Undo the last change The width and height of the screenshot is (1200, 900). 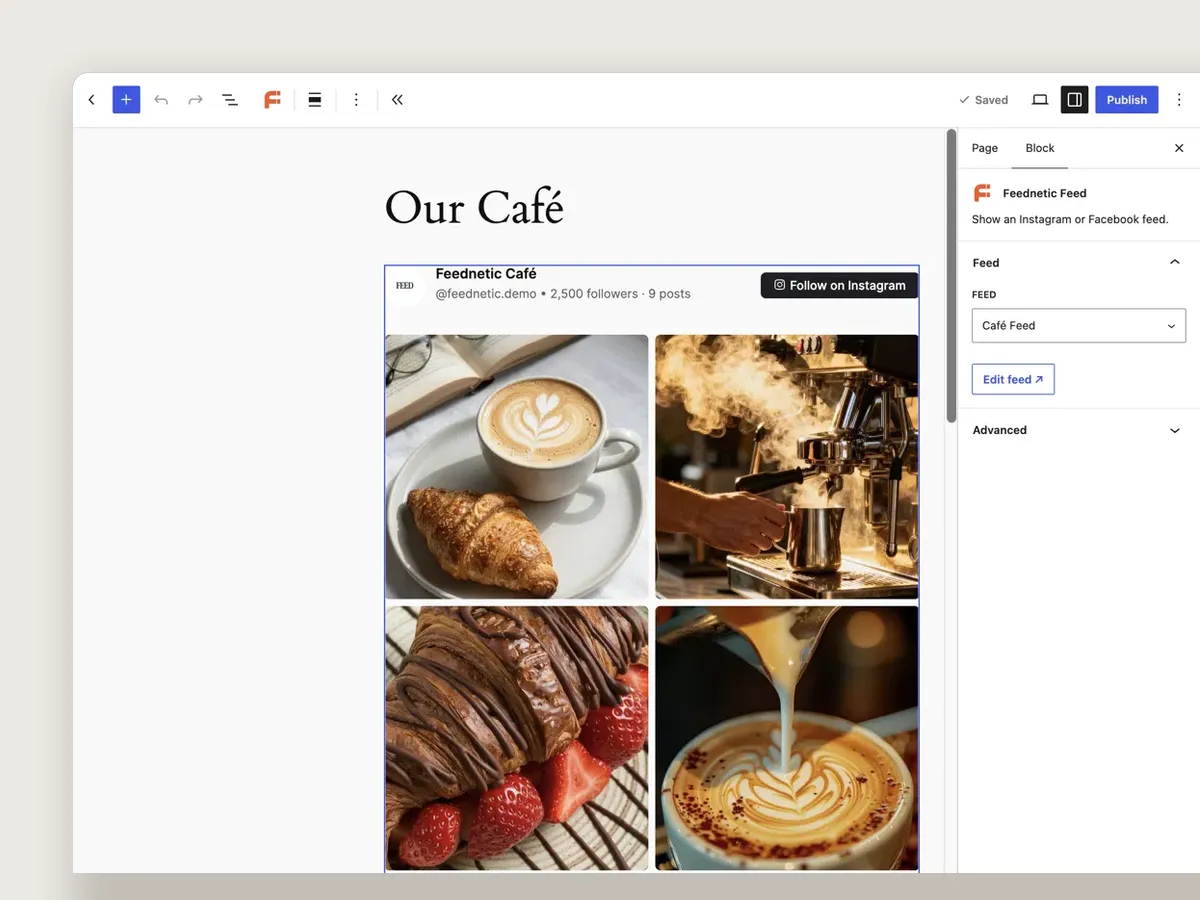coord(161,100)
